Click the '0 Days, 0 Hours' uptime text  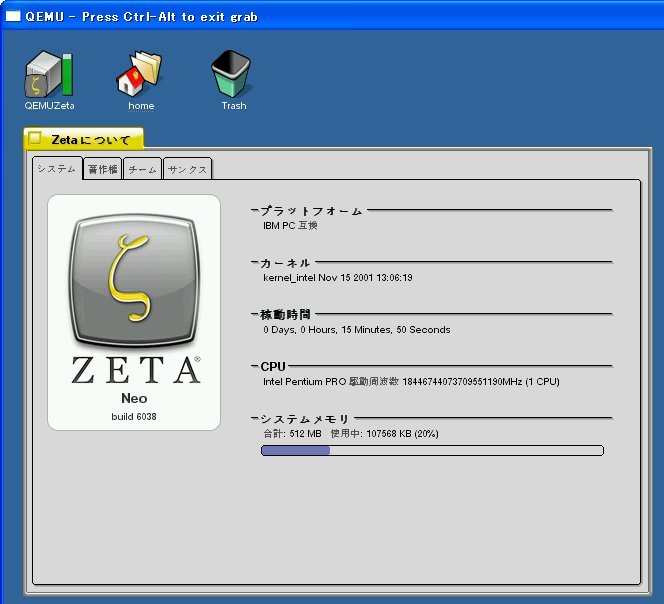point(357,330)
